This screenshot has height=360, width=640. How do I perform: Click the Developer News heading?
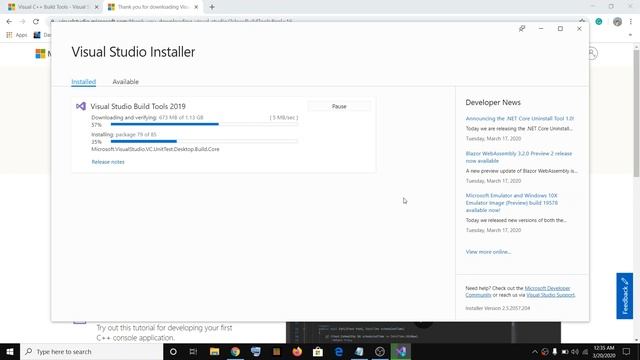coord(493,102)
